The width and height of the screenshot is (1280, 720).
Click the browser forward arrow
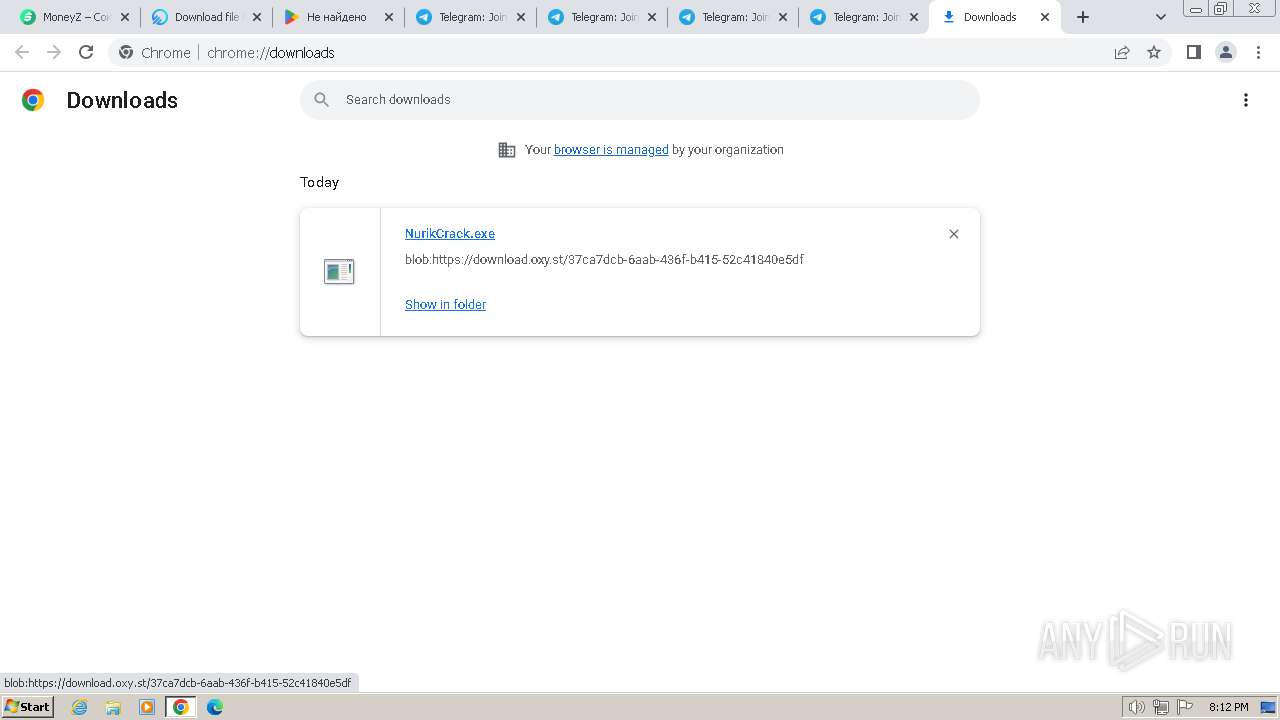point(54,52)
